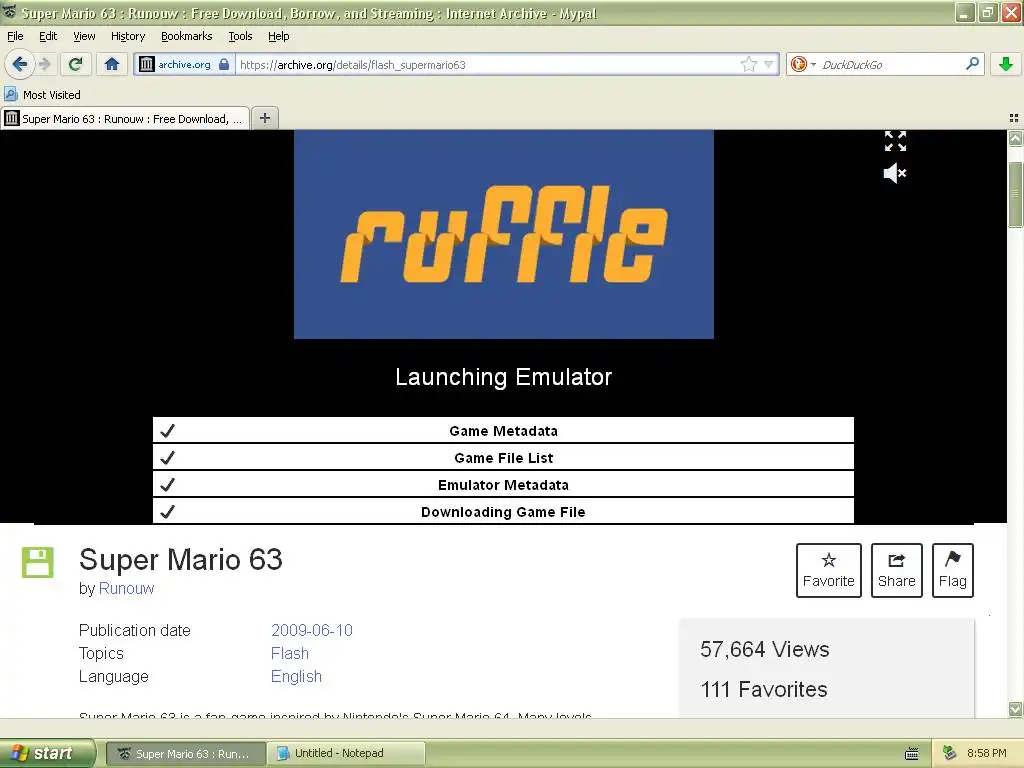This screenshot has width=1024, height=768.
Task: Click the 57,664 Views text
Action: click(x=765, y=649)
